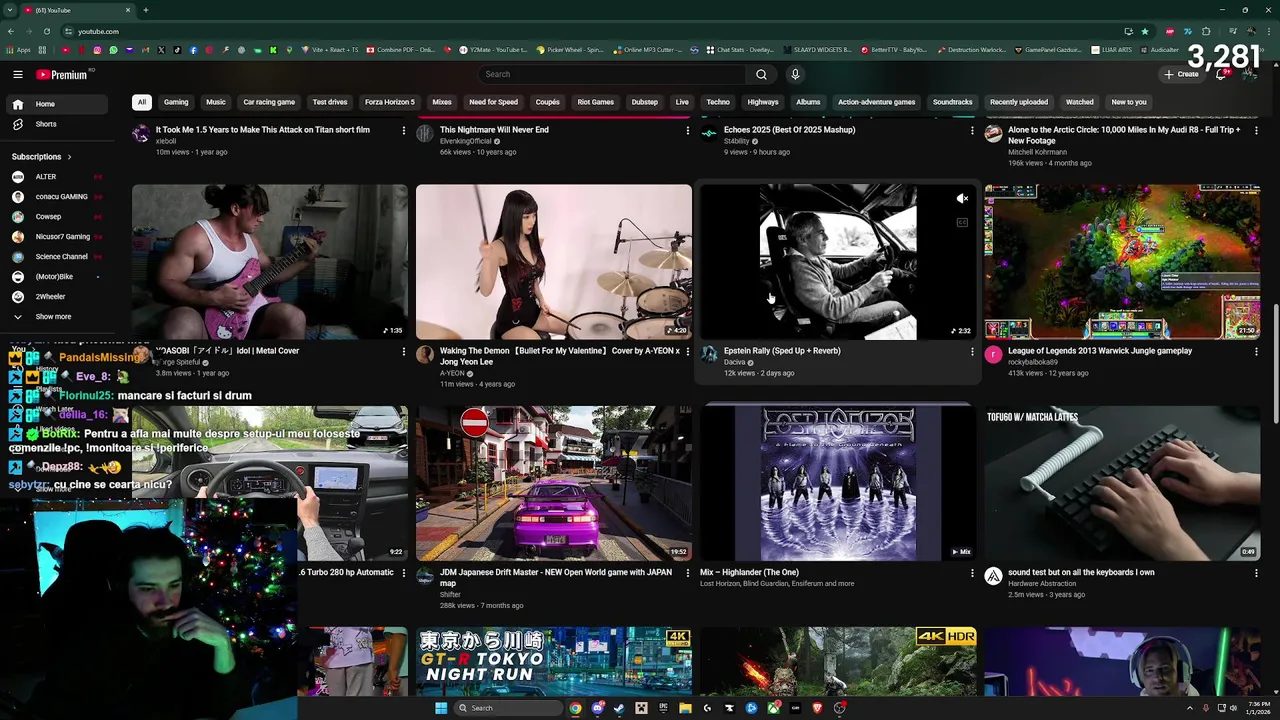Open the browser tab search dropdown
The width and height of the screenshot is (1280, 720).
click(x=10, y=10)
